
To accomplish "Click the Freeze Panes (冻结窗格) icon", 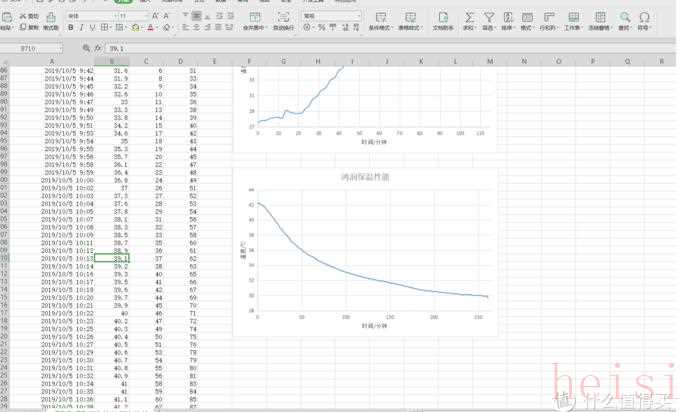I will 602,18.
